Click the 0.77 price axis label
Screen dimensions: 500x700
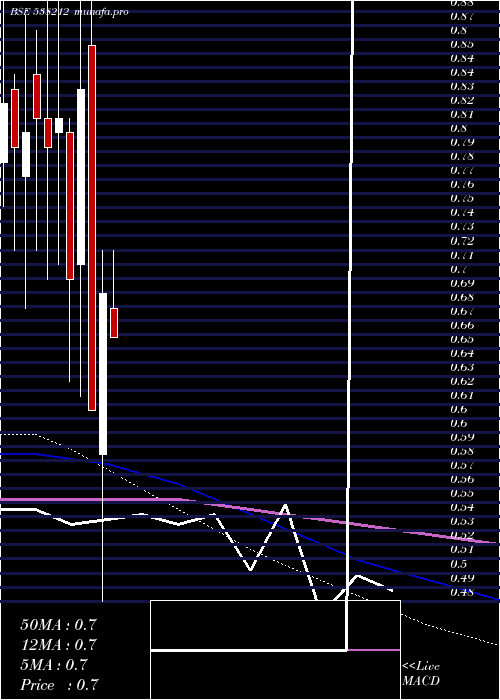point(462,170)
